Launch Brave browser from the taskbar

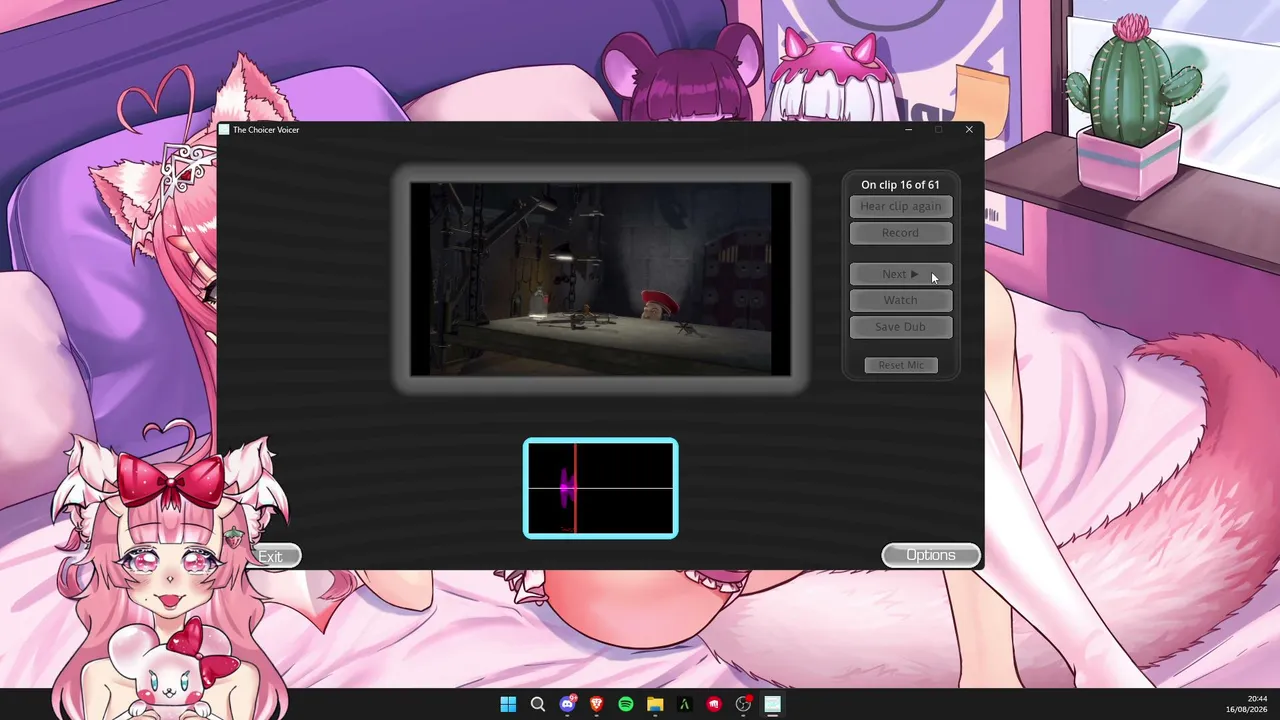(596, 704)
